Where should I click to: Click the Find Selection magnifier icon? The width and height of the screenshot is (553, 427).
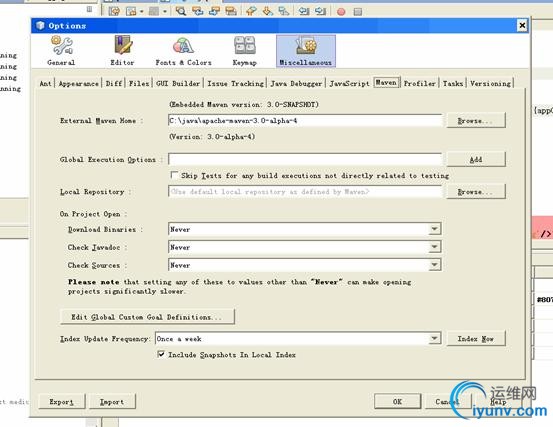181,11
